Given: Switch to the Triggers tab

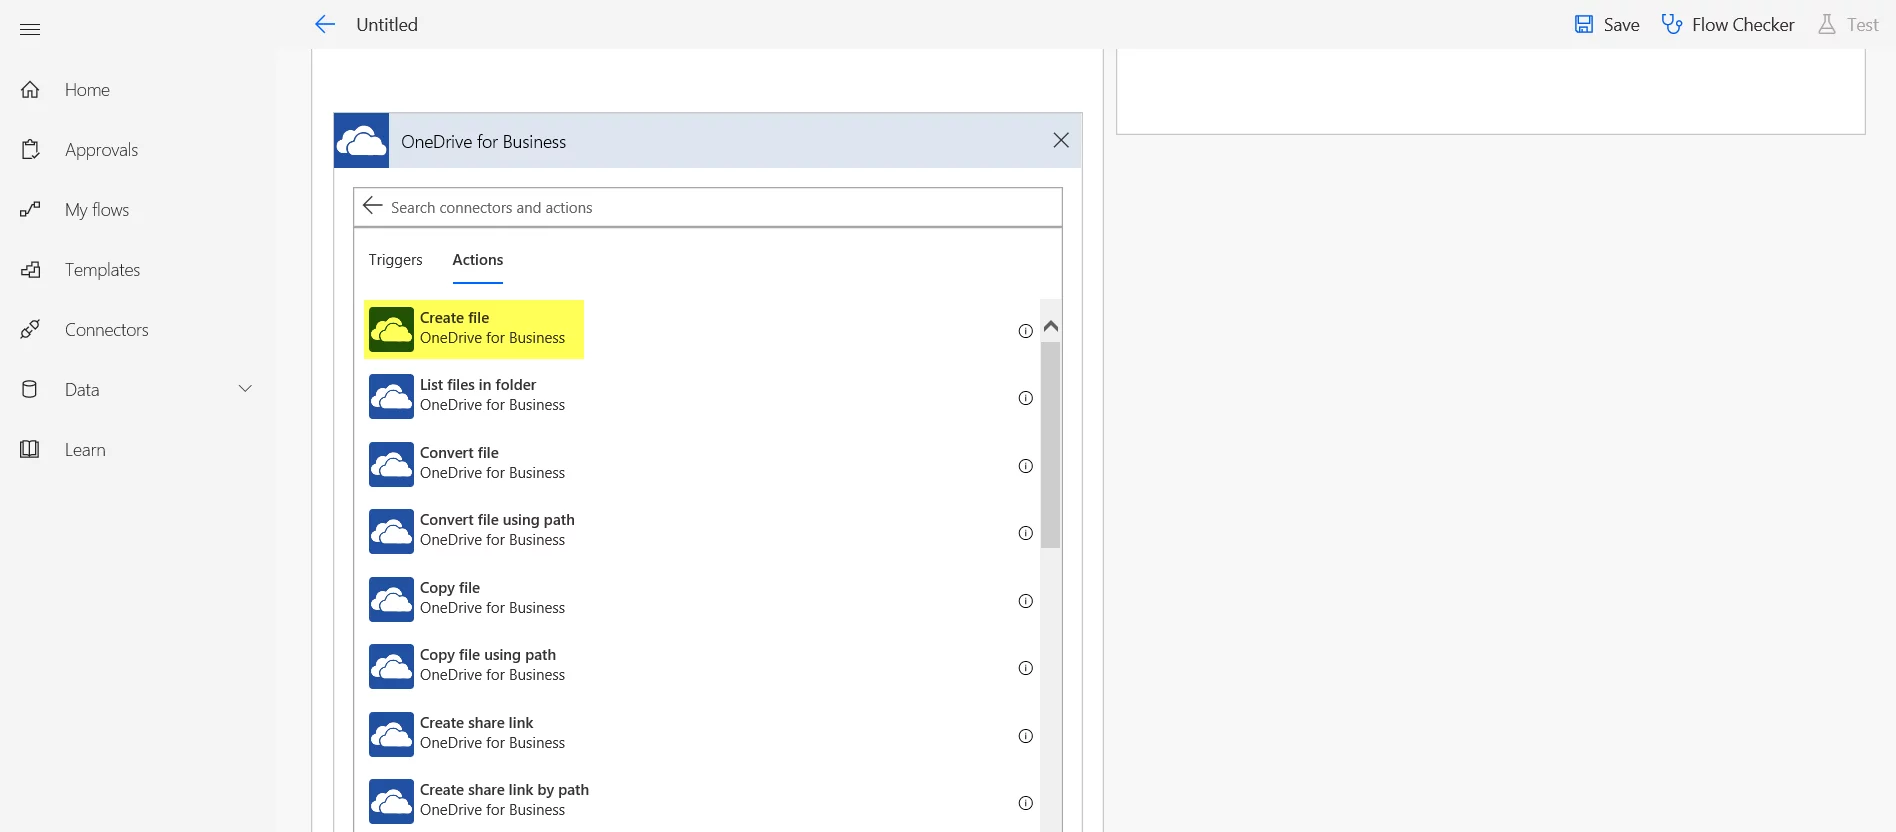Looking at the screenshot, I should coord(395,260).
